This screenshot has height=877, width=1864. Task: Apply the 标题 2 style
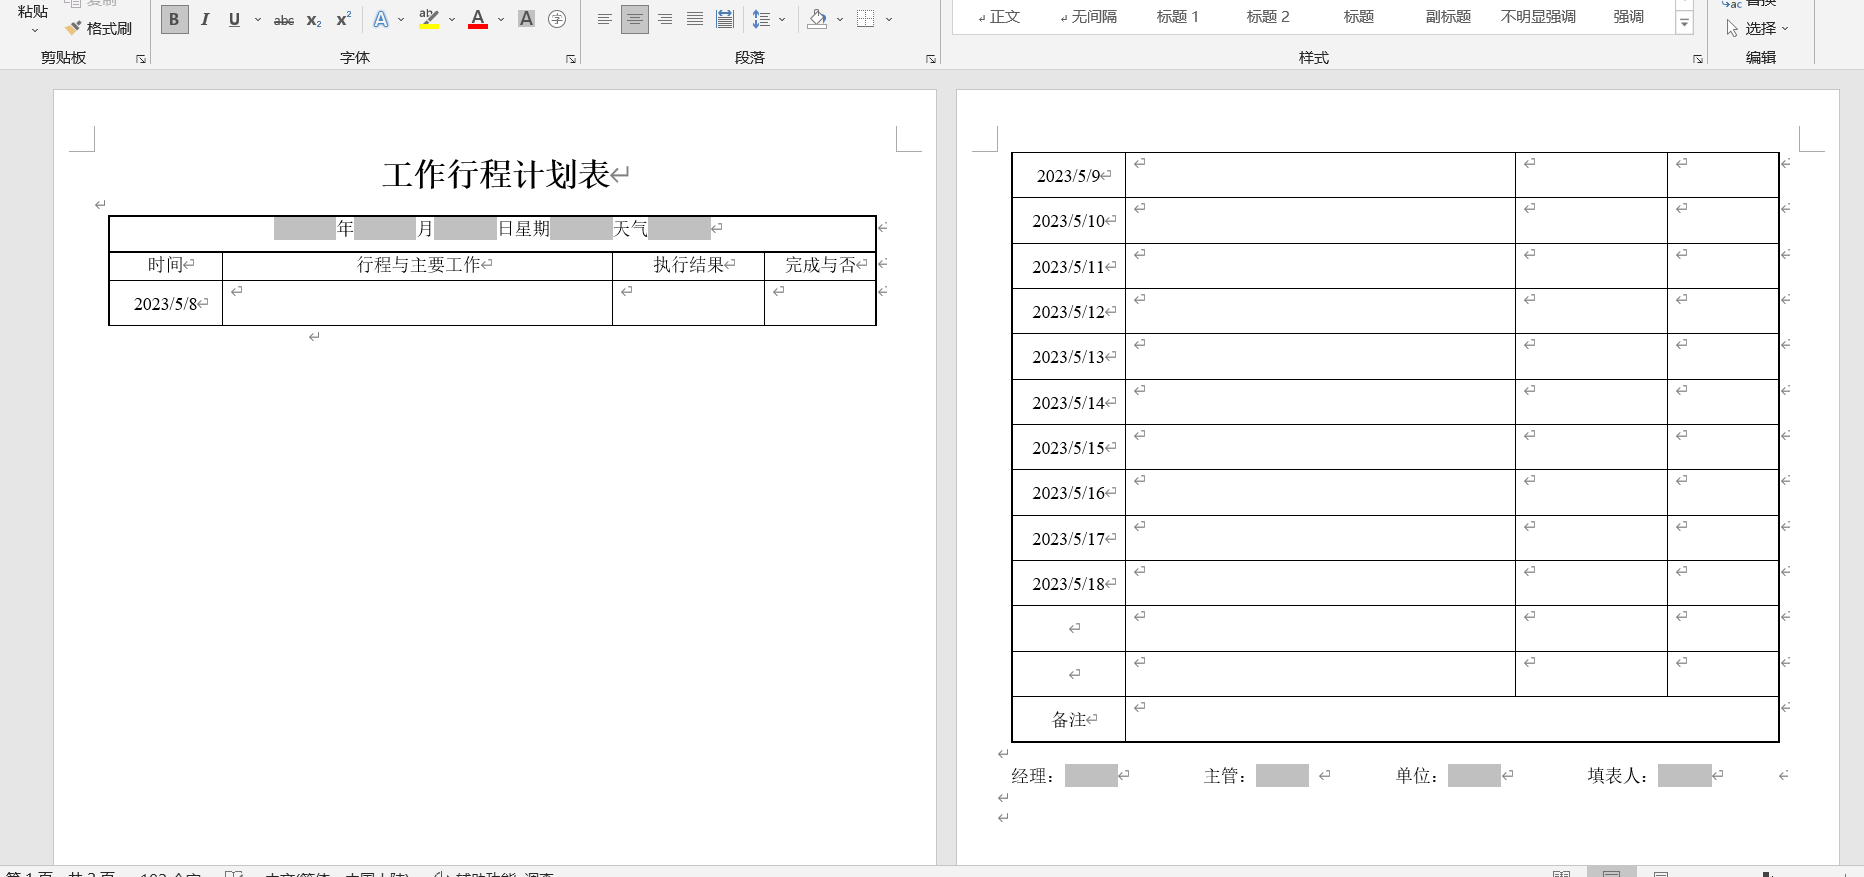pyautogui.click(x=1268, y=16)
